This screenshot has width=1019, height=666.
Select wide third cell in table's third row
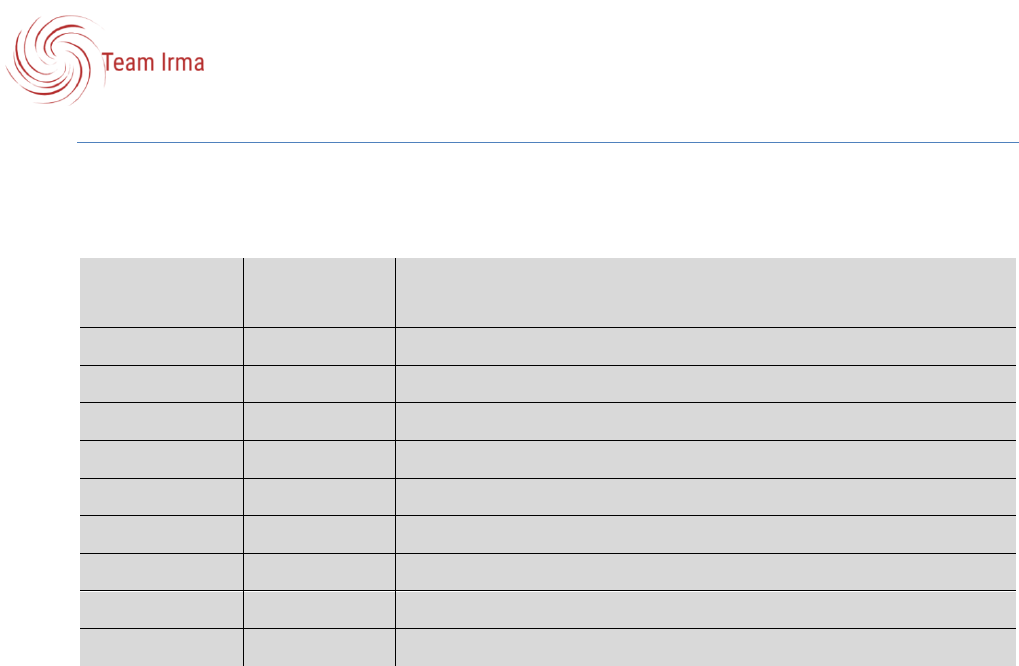[705, 384]
